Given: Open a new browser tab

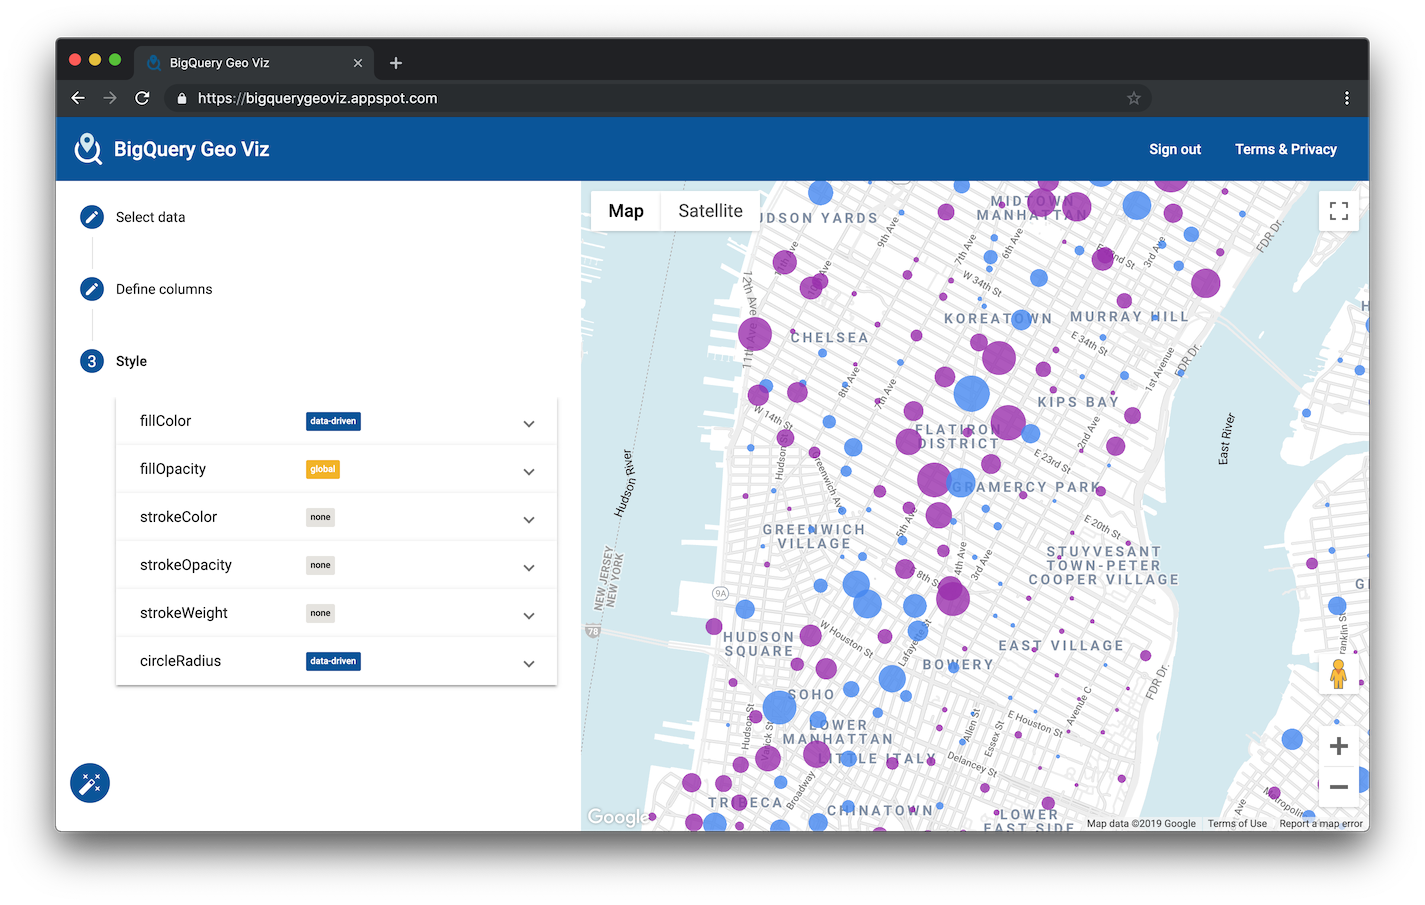Looking at the screenshot, I should click(396, 63).
